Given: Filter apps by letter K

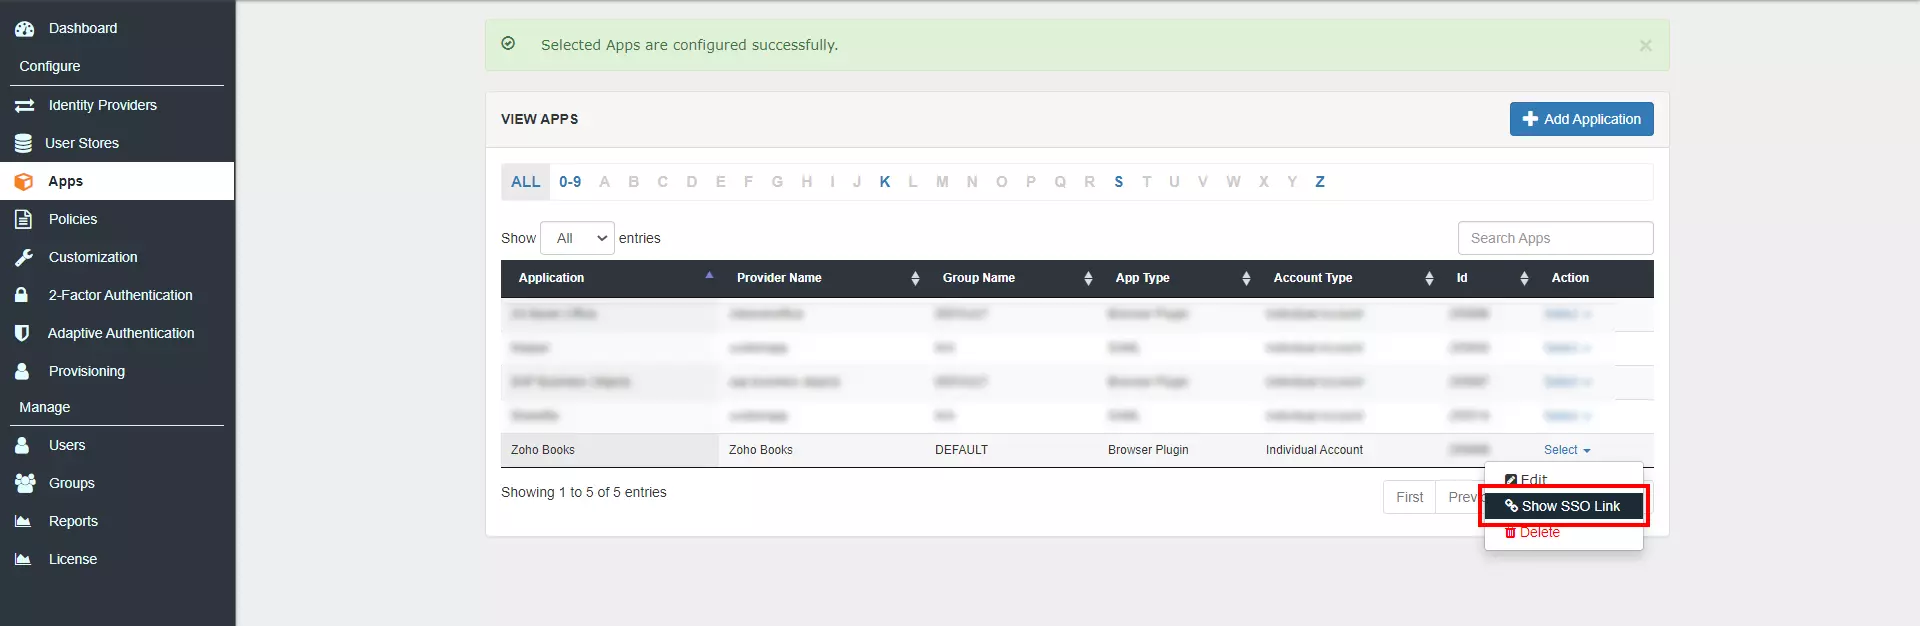Looking at the screenshot, I should coord(885,182).
